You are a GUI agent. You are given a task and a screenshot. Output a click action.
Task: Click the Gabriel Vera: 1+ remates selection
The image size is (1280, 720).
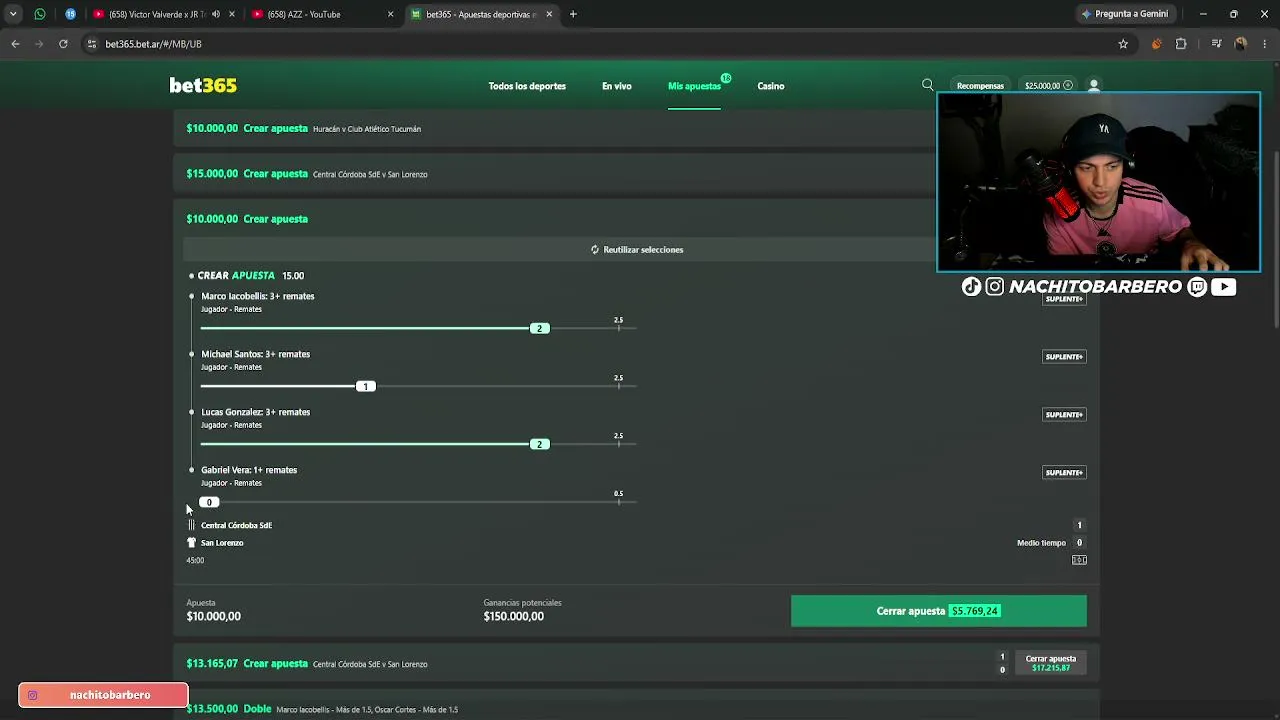(x=249, y=470)
